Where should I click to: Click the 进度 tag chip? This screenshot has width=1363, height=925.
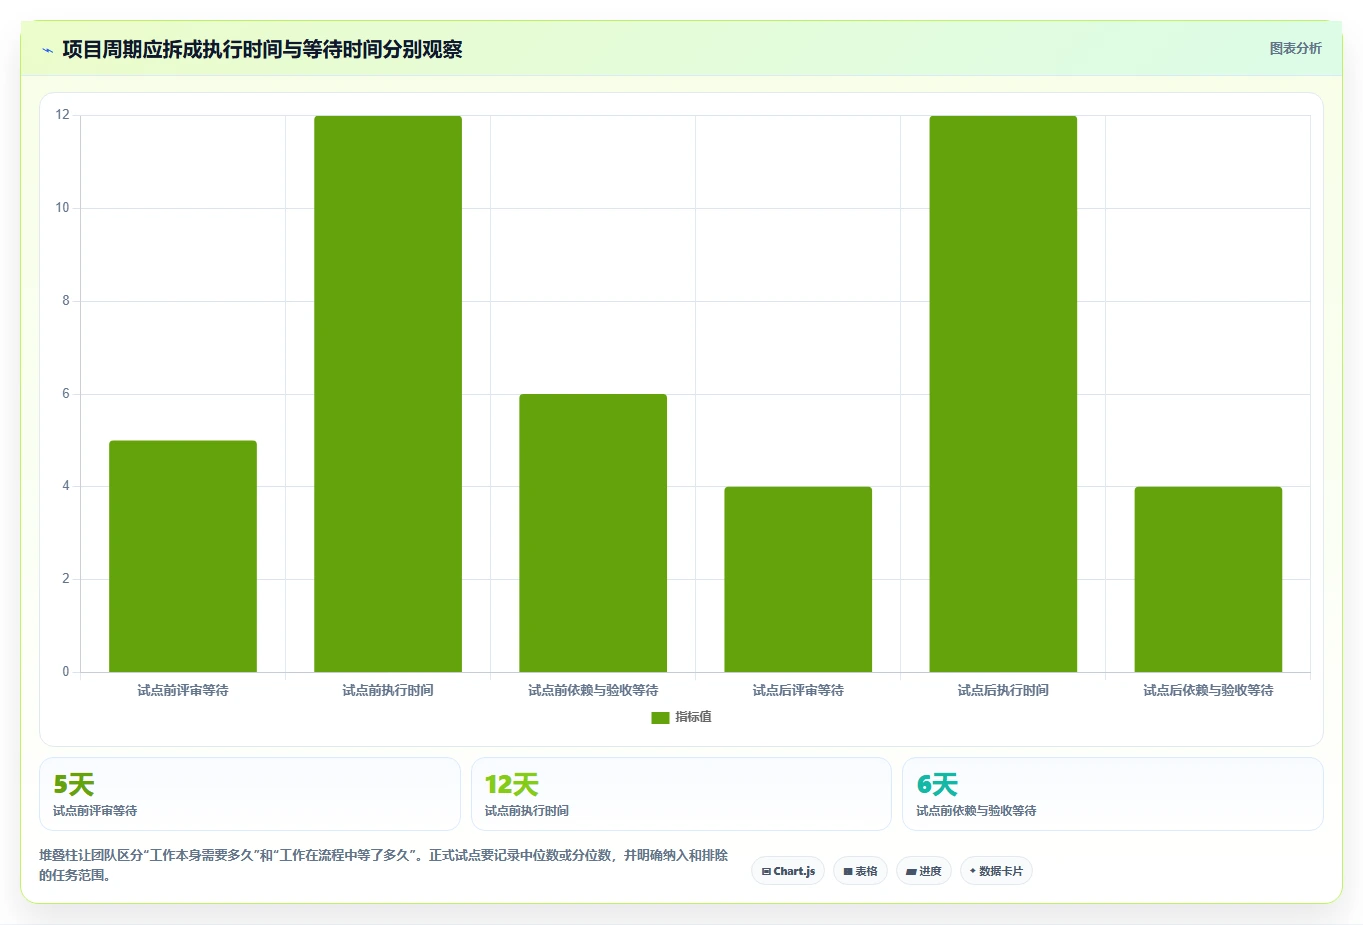coord(924,871)
